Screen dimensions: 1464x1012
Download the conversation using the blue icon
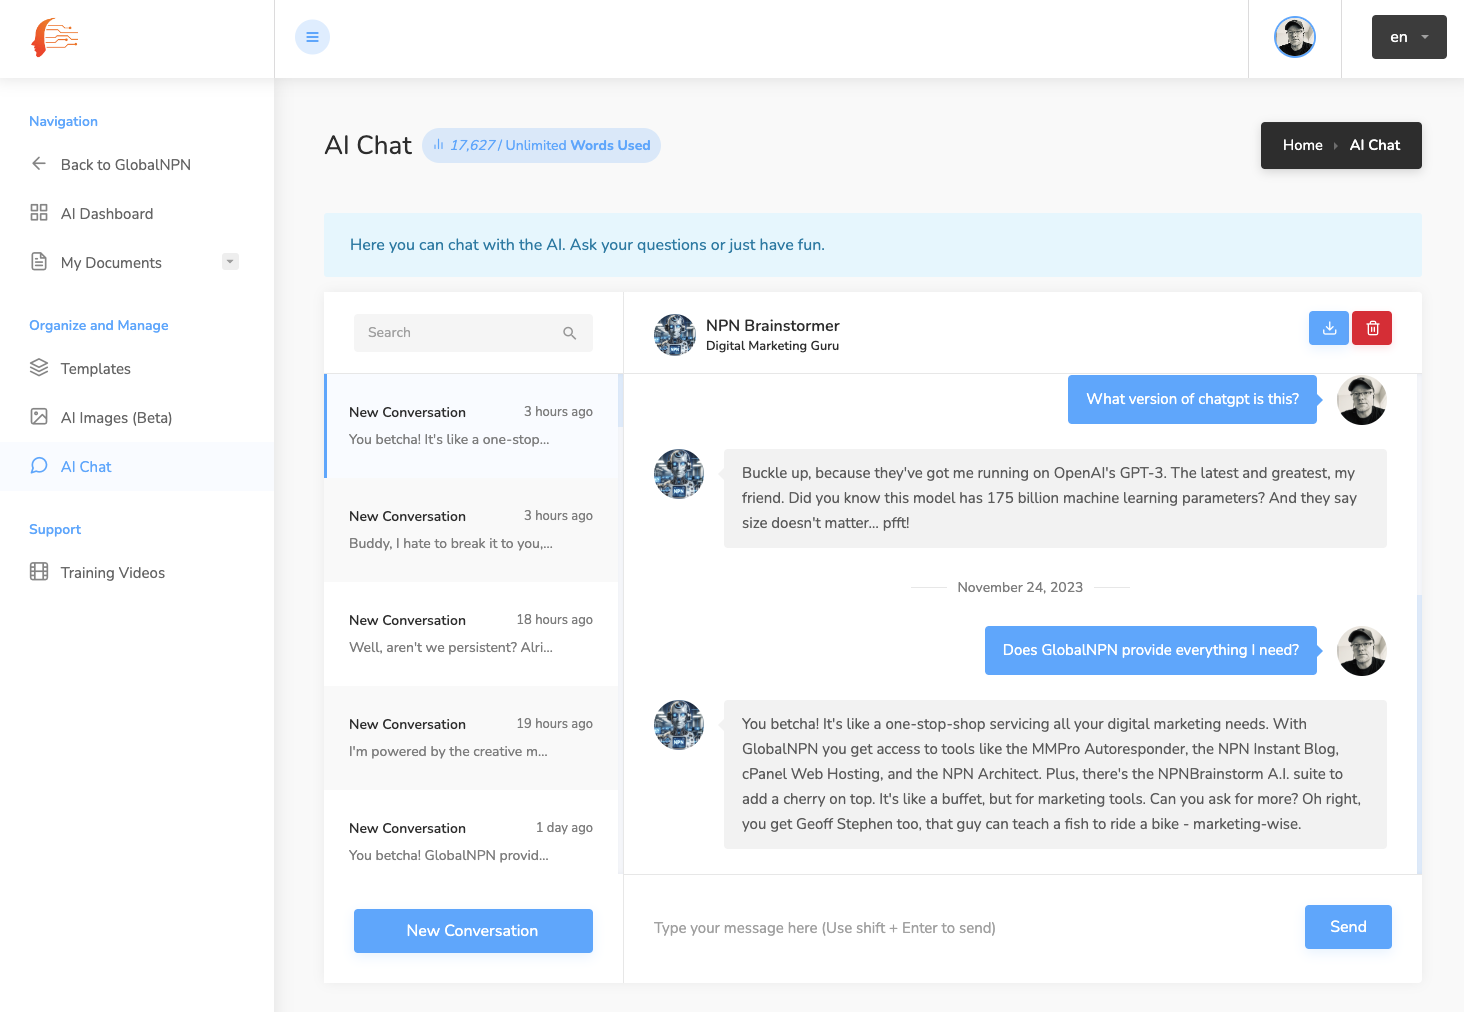[1329, 328]
